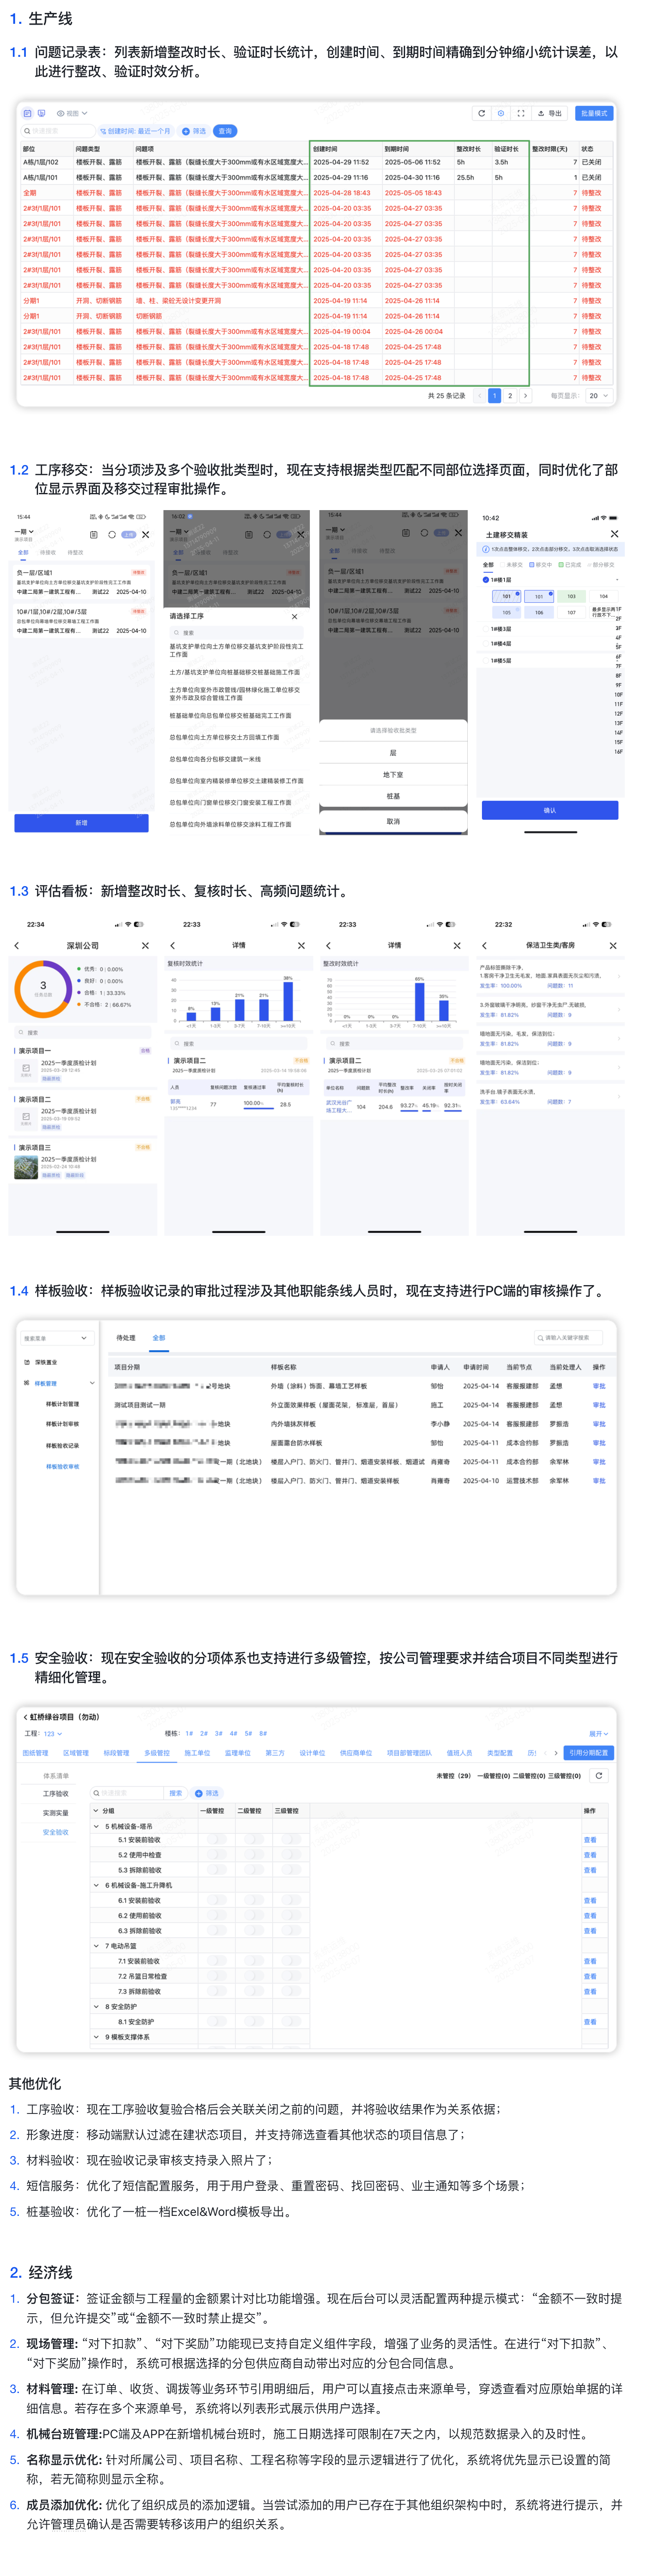Open column settings icon beside refresh
Screen dimensions: 649x2576
[501, 113]
